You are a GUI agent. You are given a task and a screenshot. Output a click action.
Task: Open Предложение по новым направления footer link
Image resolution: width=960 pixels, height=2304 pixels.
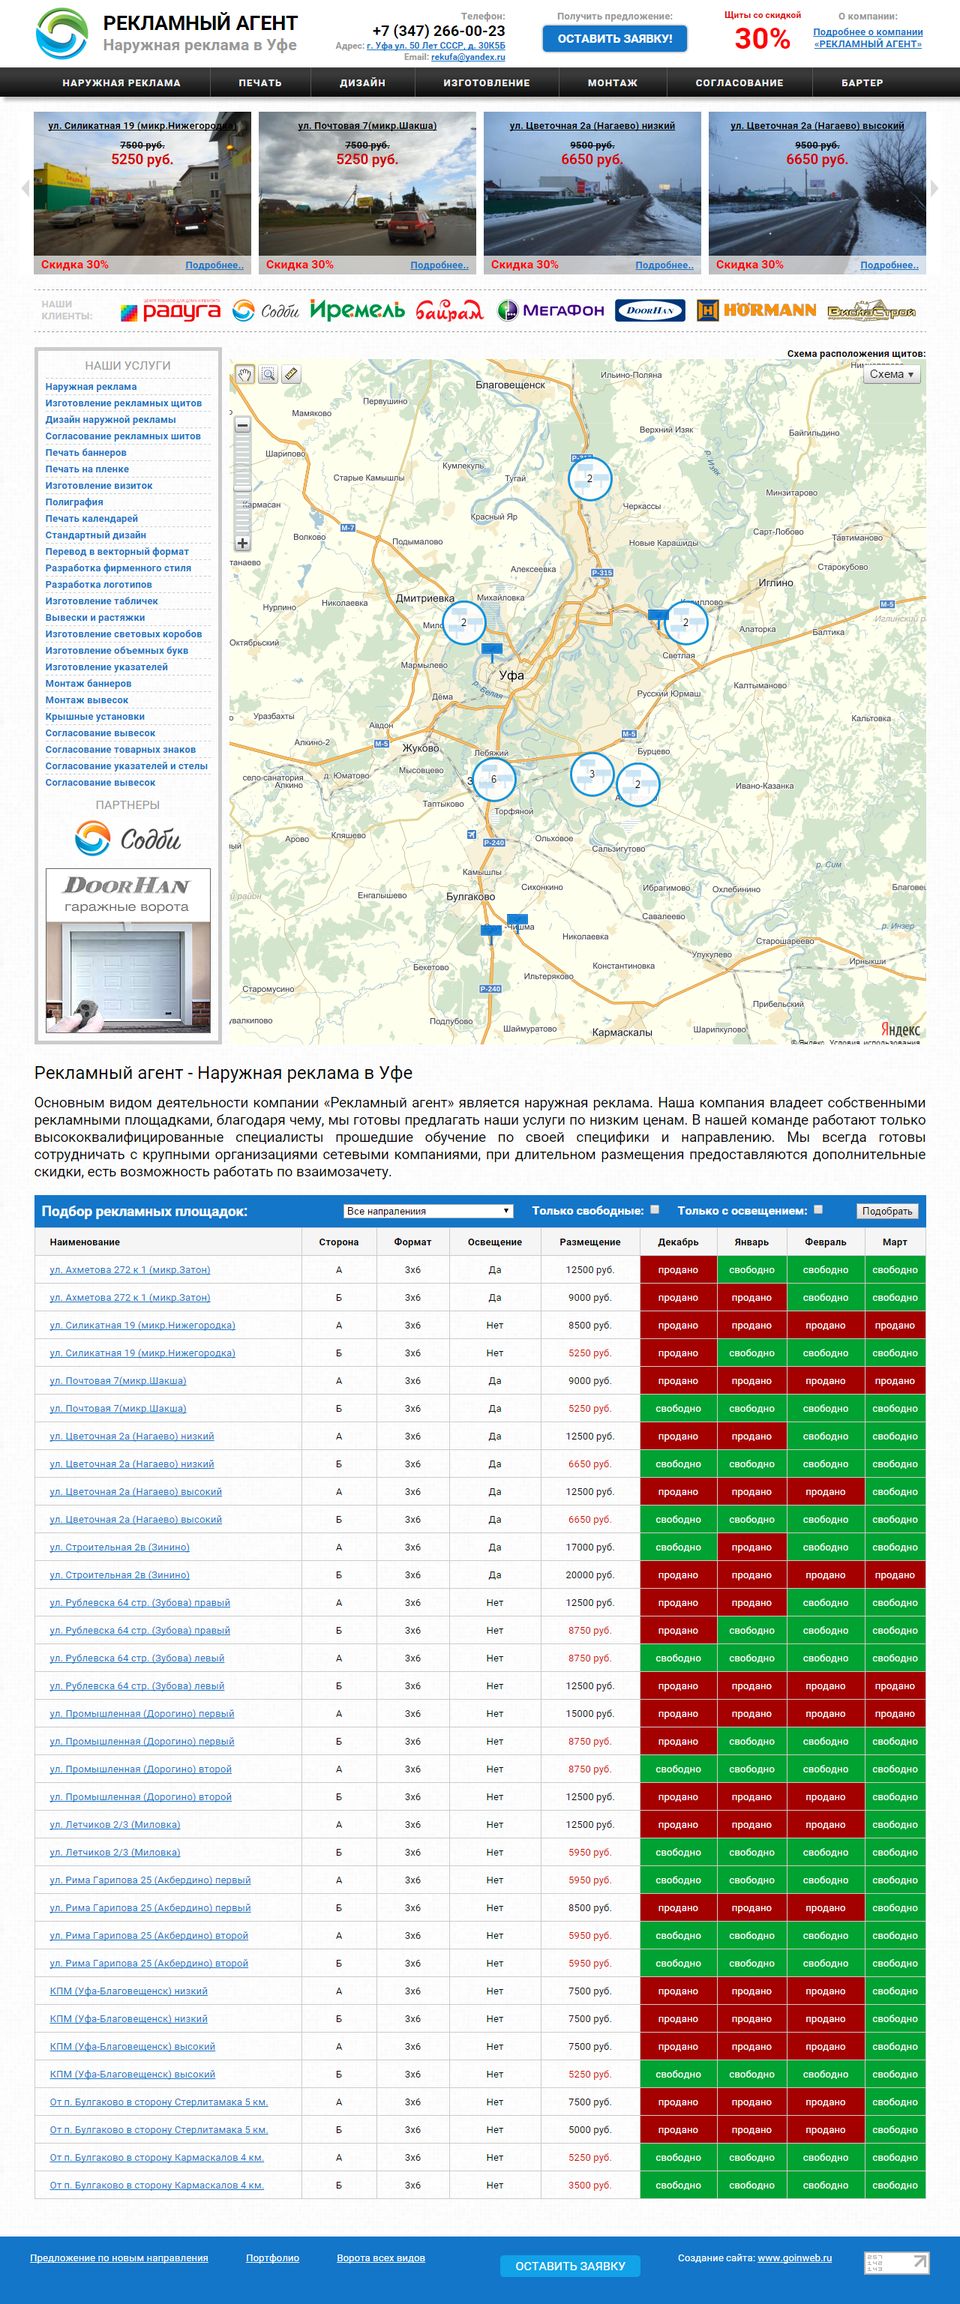click(119, 2258)
